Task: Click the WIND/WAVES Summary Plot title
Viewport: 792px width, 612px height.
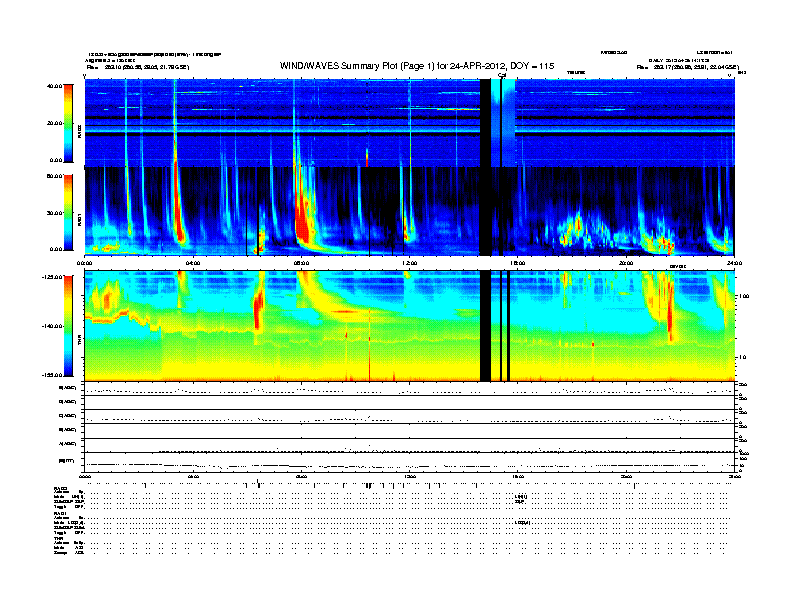Action: pyautogui.click(x=417, y=66)
